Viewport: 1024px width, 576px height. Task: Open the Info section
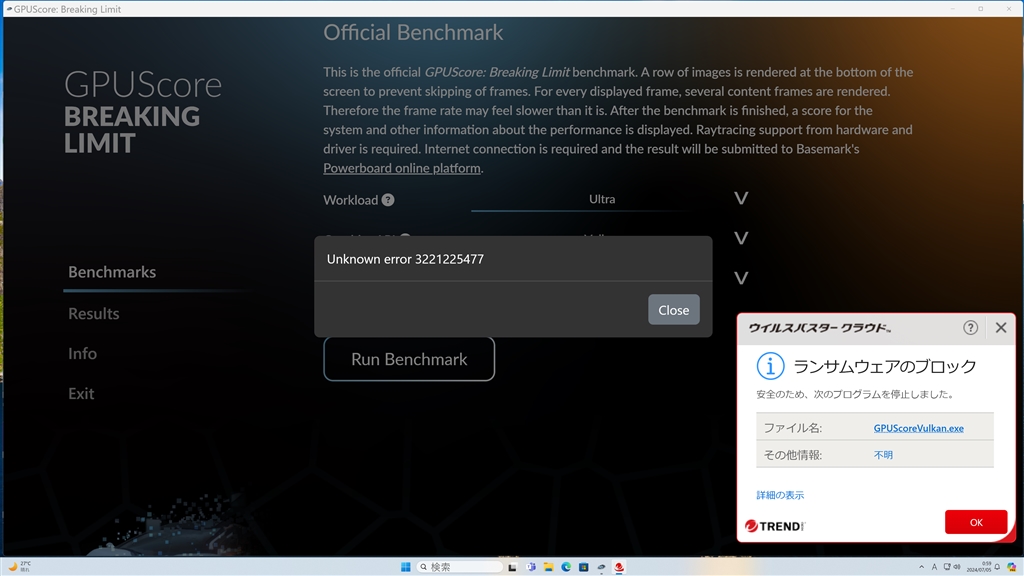(82, 353)
